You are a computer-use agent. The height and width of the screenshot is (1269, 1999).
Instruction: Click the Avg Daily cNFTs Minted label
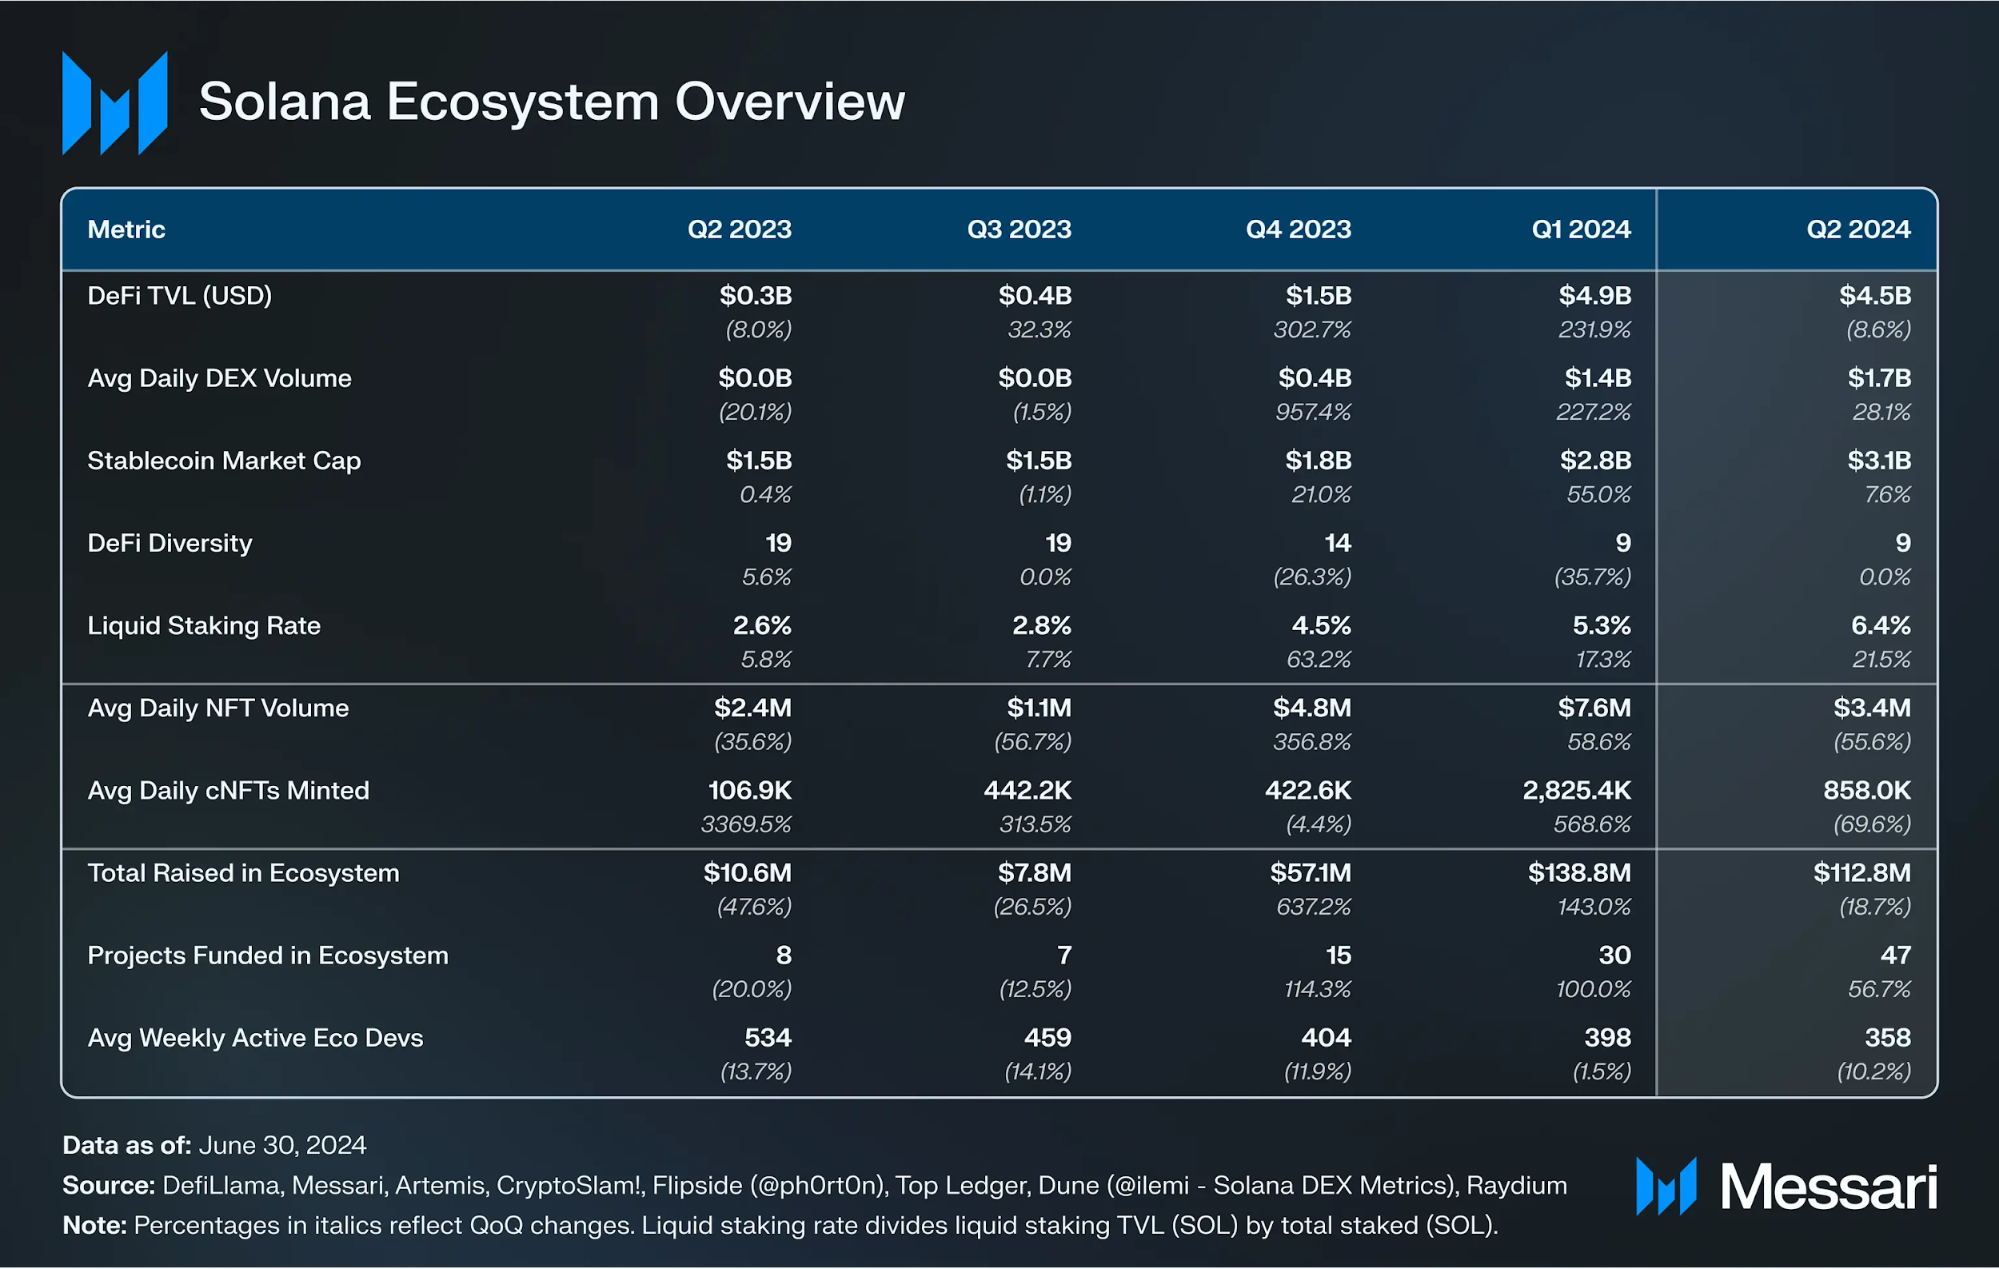(228, 791)
